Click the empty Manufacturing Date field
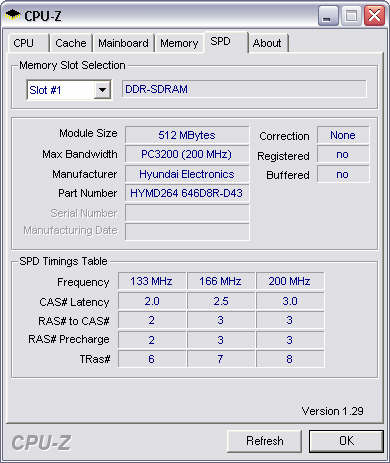Viewport: 390px width, 463px height. pos(187,231)
